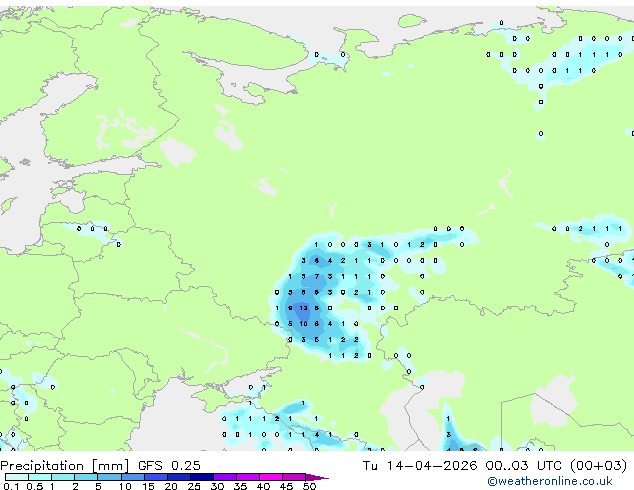Viewport: 634px width, 490px height.
Task: Pick the purple swatch between 30 and 35
Action: [x=225, y=477]
